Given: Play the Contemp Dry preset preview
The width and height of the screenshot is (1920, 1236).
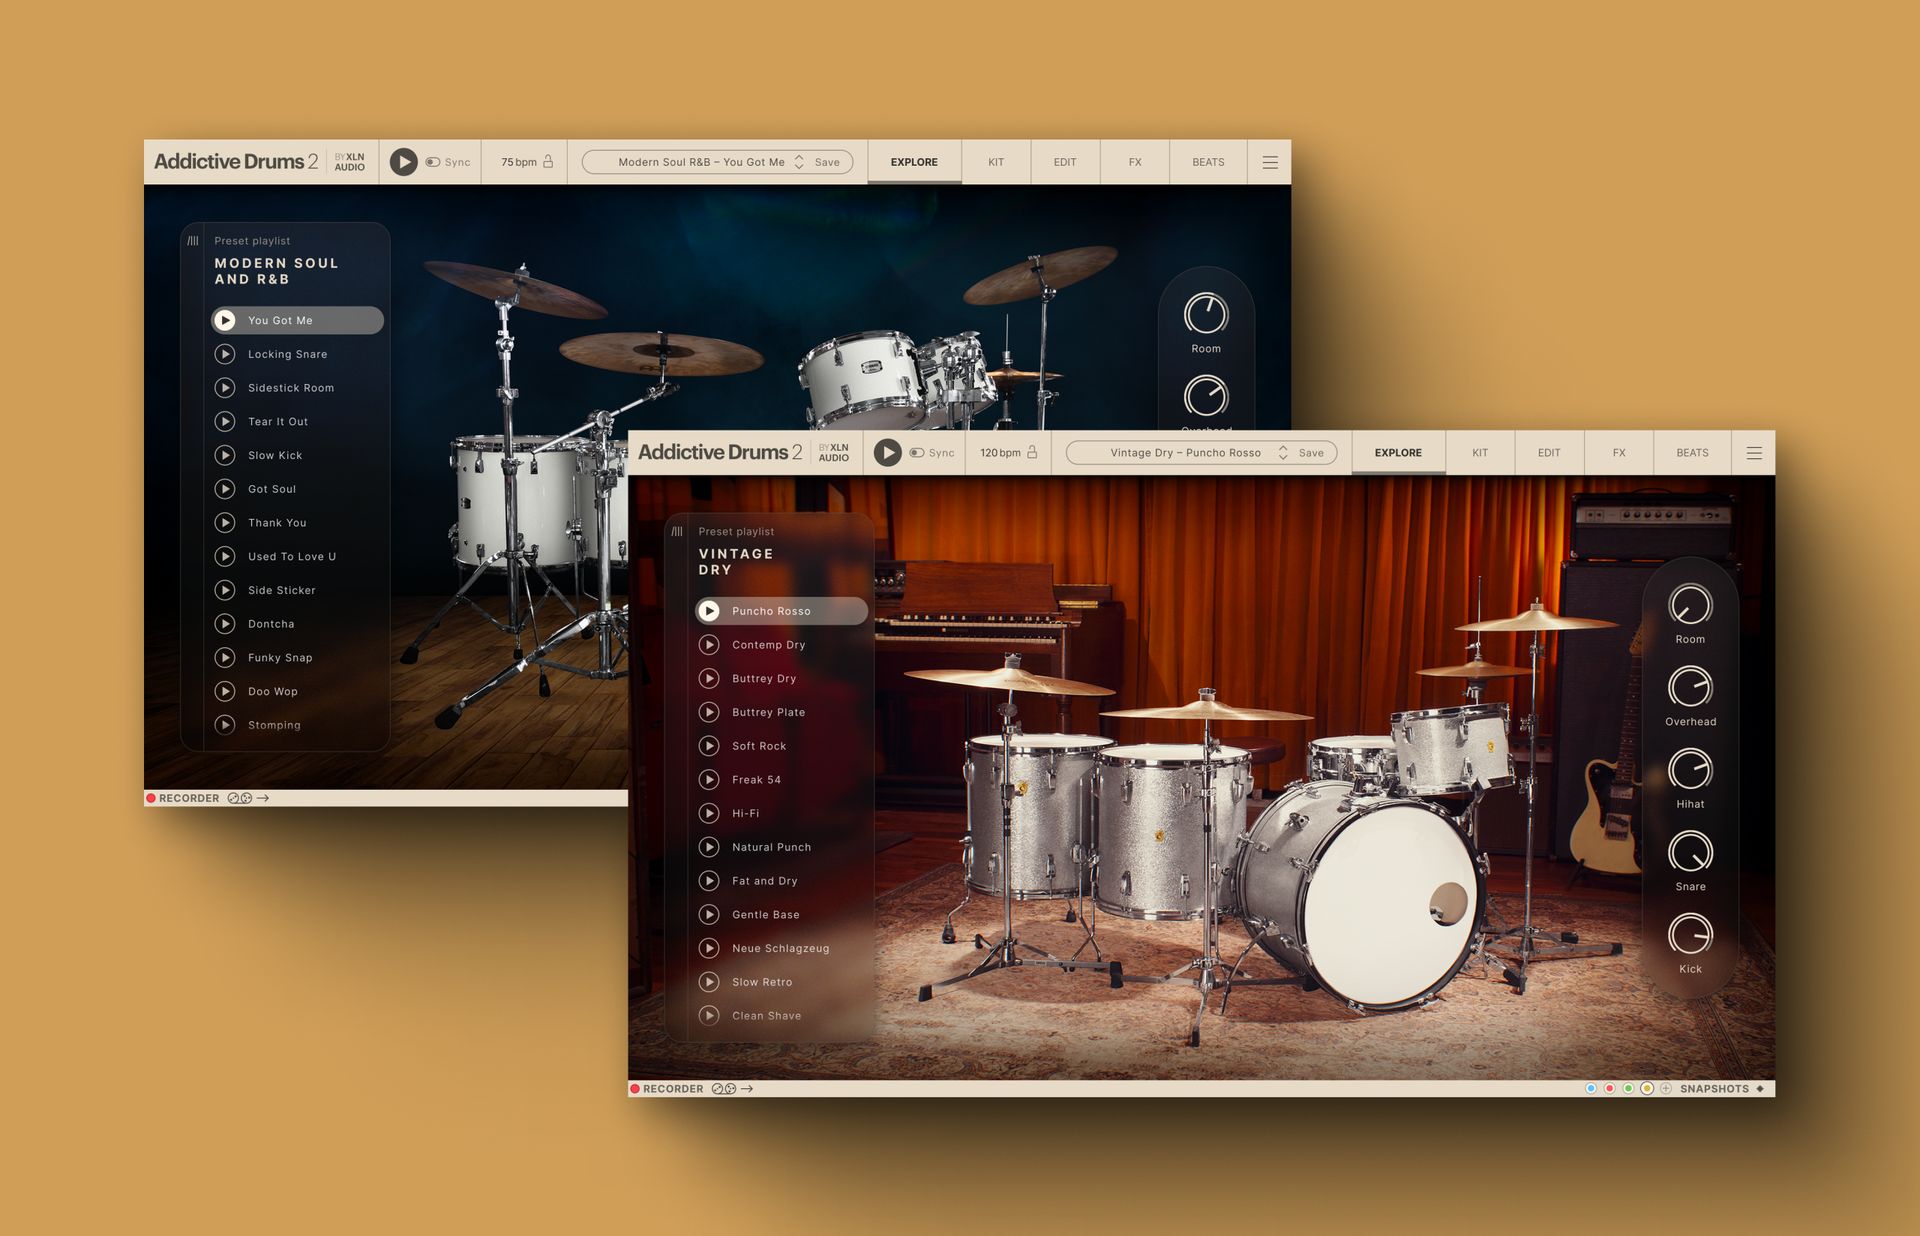Looking at the screenshot, I should click(709, 645).
